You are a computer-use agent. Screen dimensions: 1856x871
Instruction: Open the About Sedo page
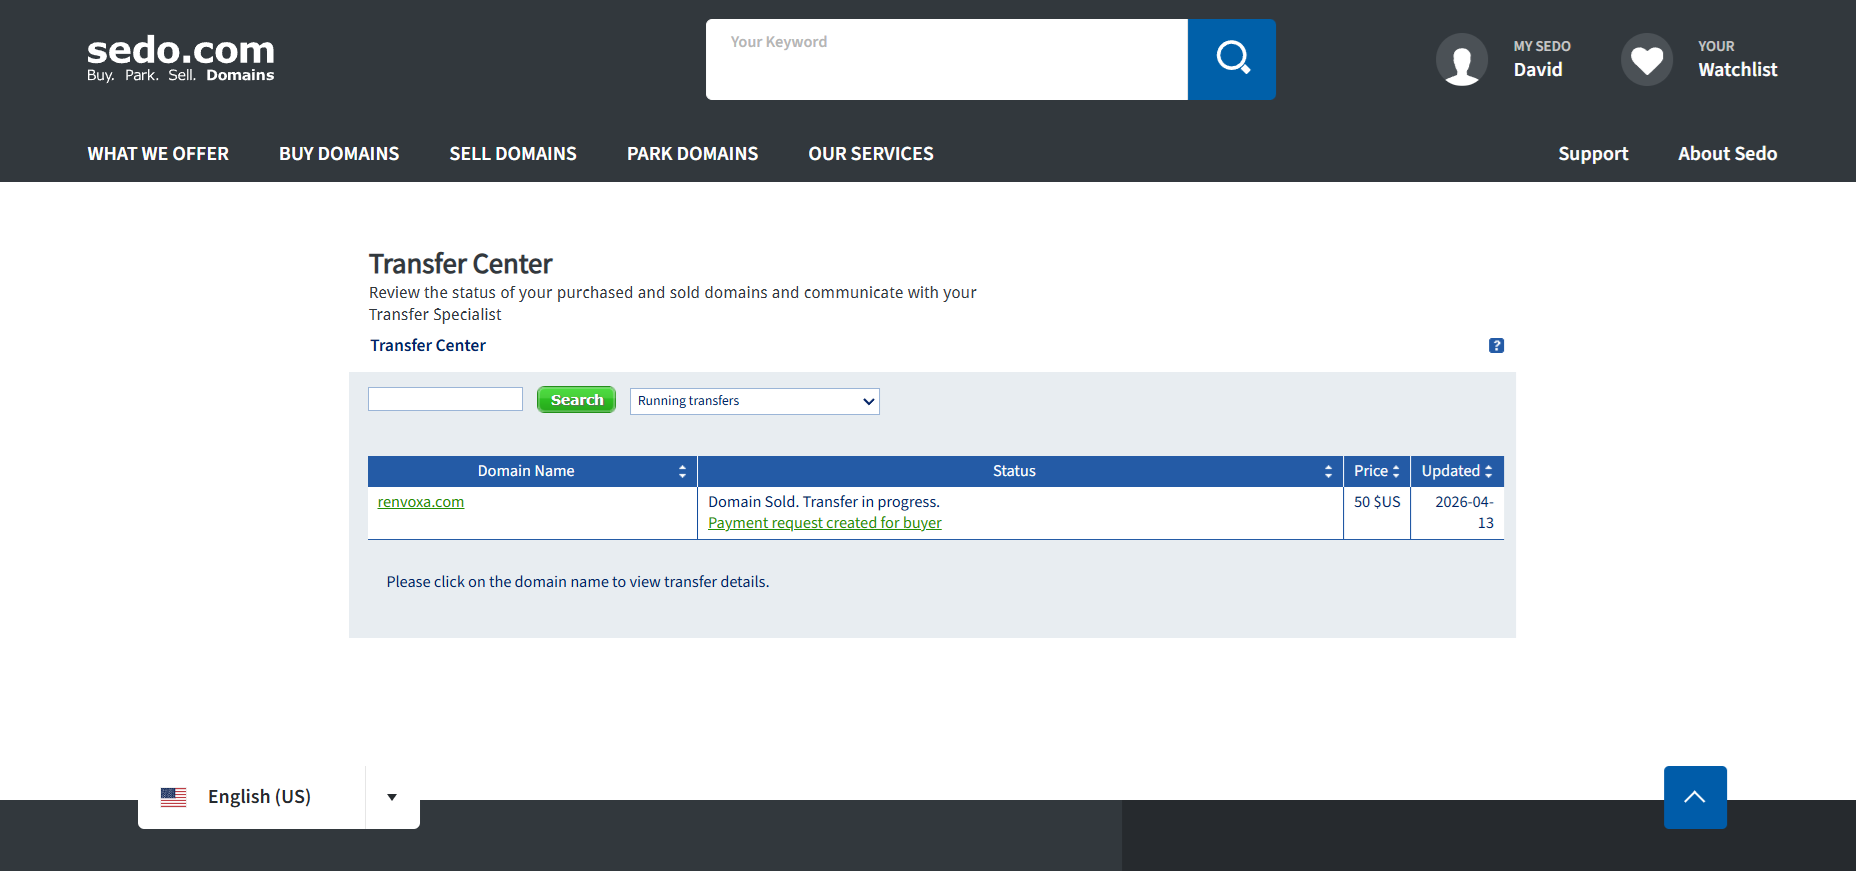[1727, 154]
